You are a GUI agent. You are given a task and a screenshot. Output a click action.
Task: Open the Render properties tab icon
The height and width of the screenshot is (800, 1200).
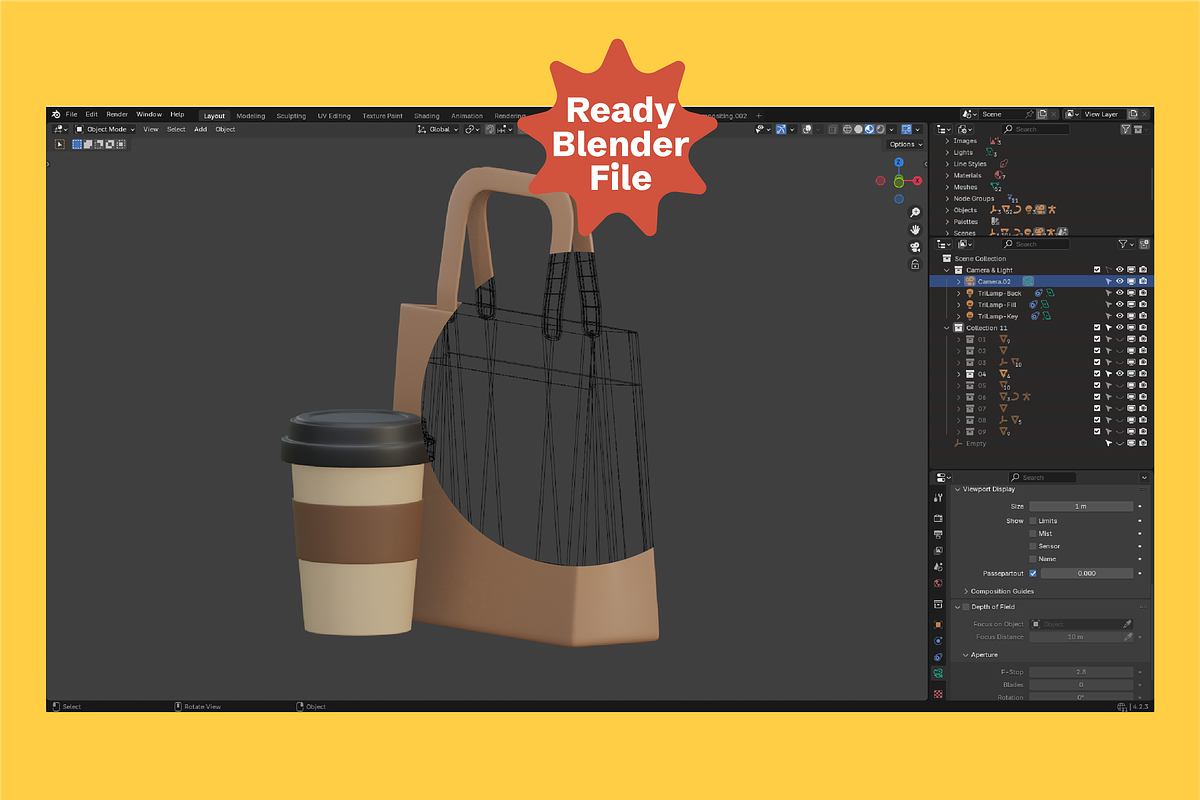pos(938,518)
